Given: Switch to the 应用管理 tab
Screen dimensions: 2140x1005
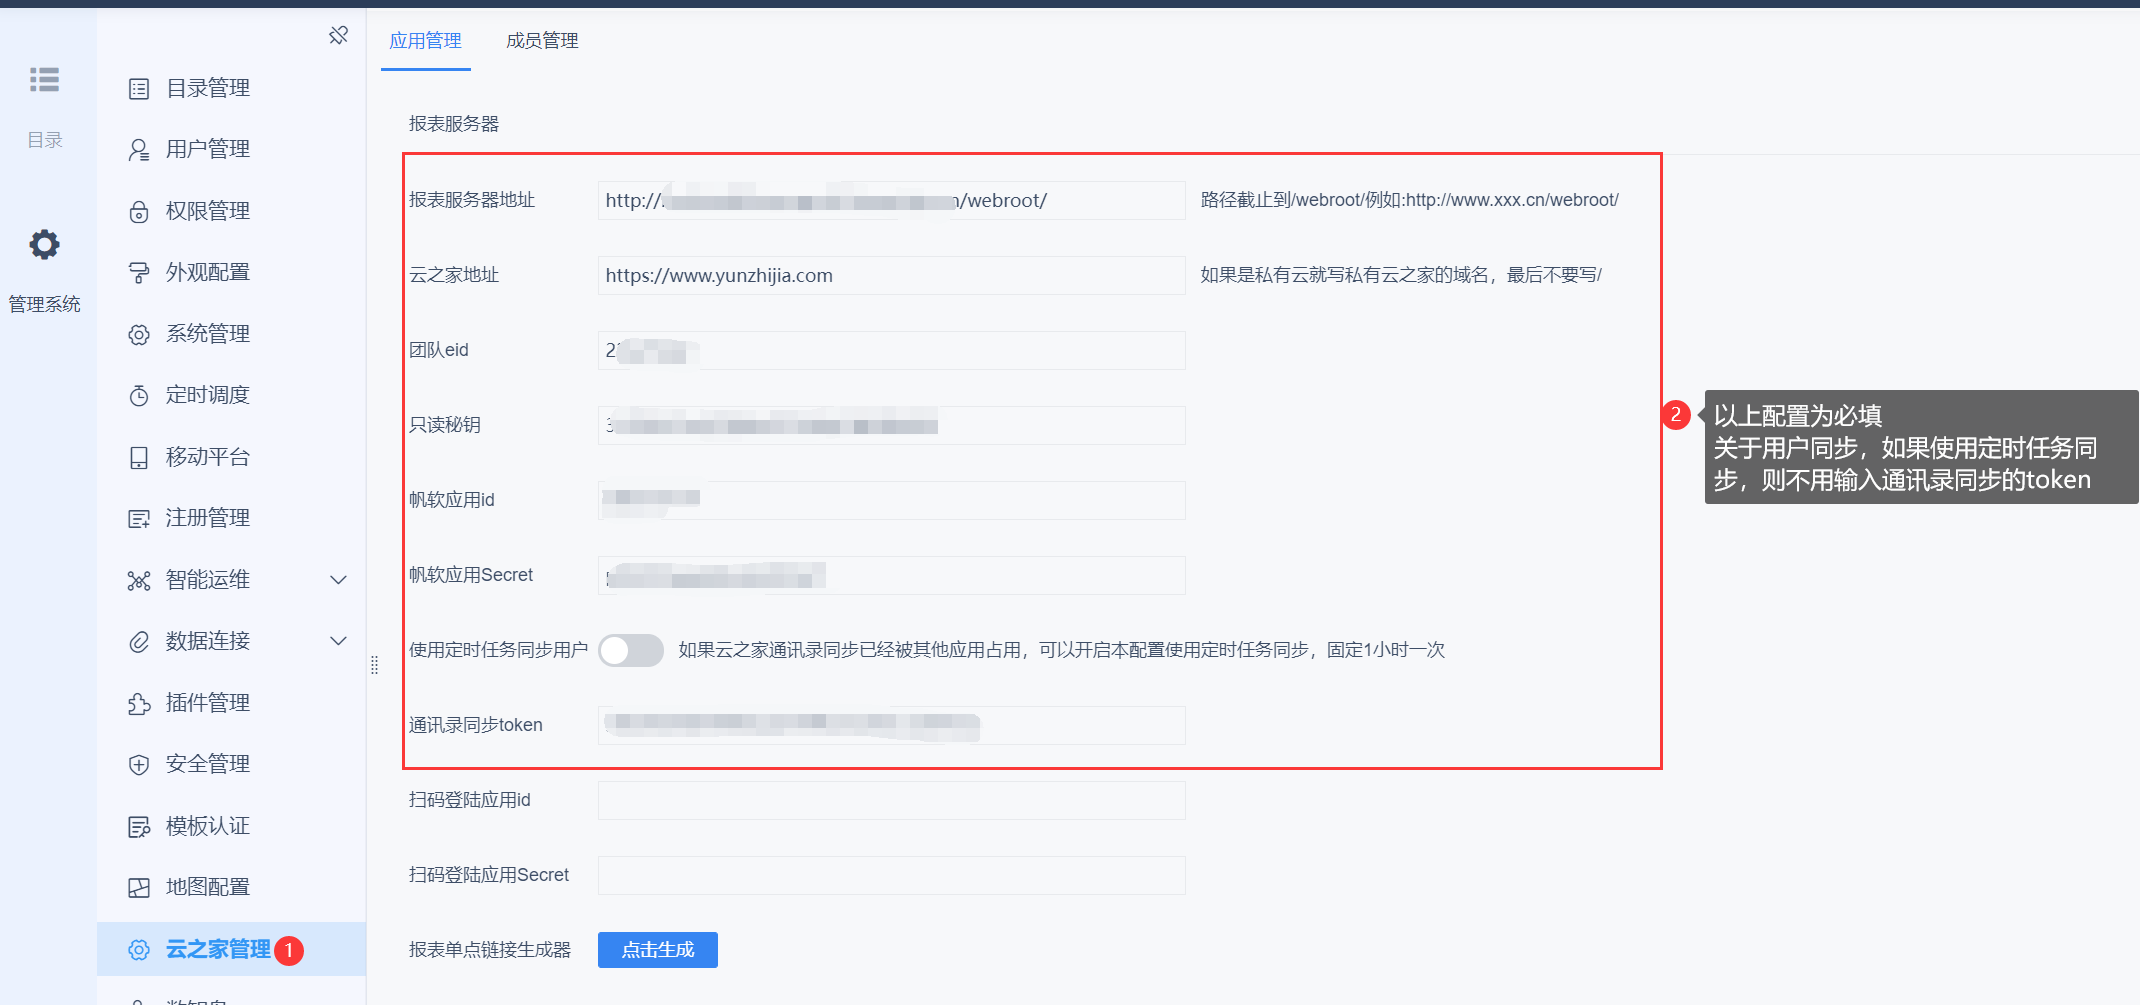Looking at the screenshot, I should [425, 41].
